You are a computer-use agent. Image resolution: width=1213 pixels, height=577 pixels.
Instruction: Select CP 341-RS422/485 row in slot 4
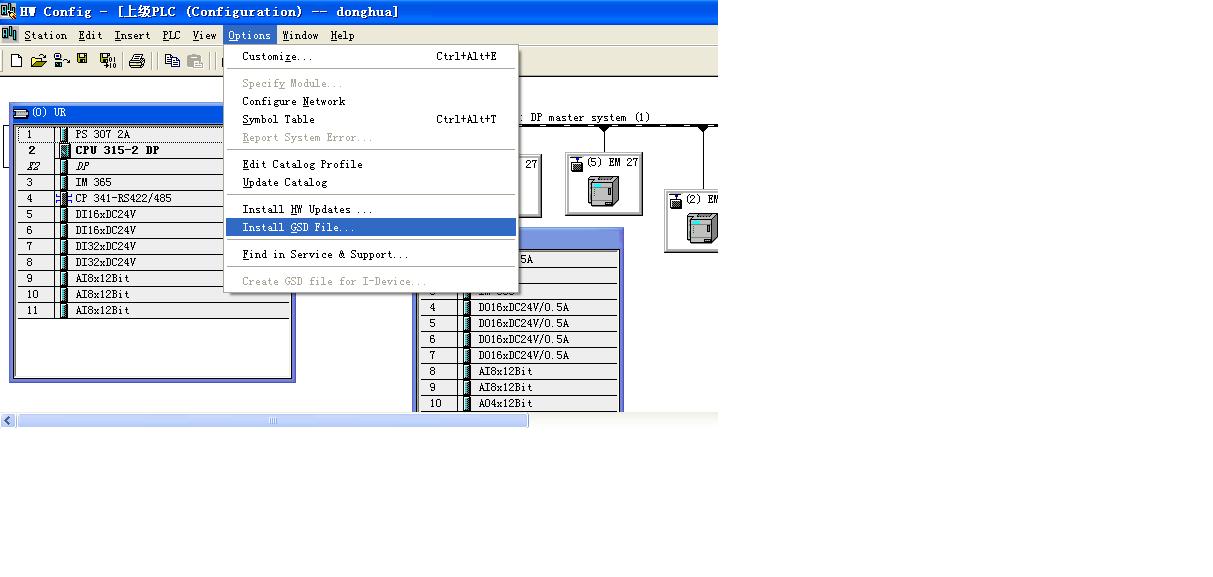click(120, 198)
